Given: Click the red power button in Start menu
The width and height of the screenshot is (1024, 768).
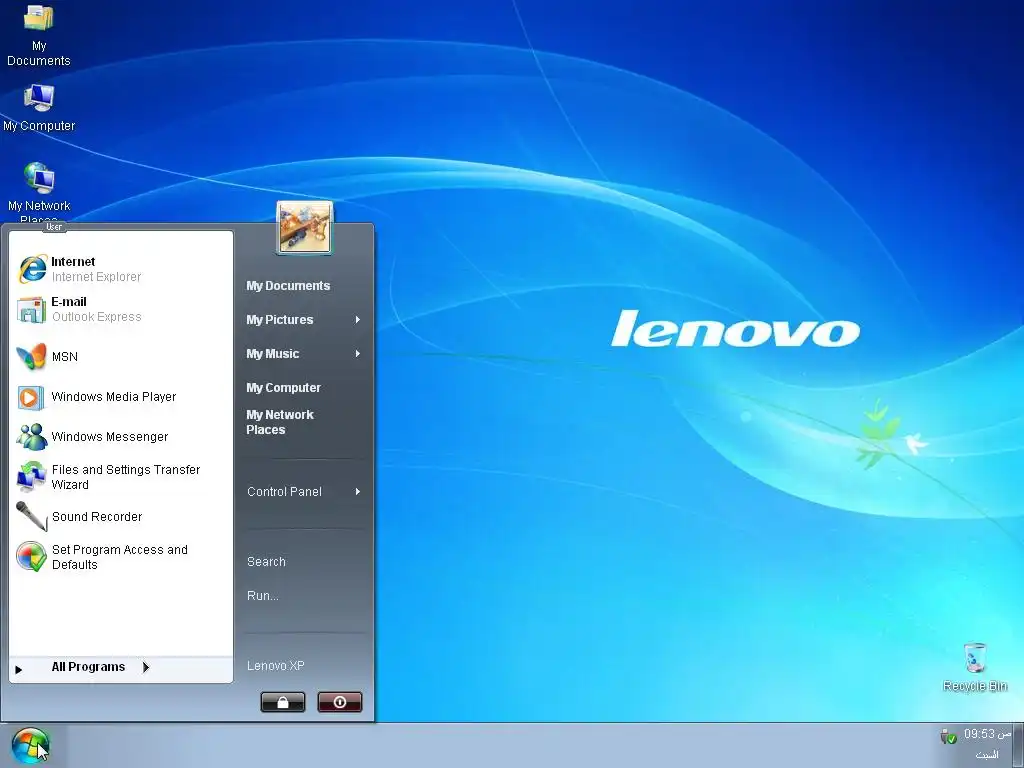Looking at the screenshot, I should coord(340,702).
